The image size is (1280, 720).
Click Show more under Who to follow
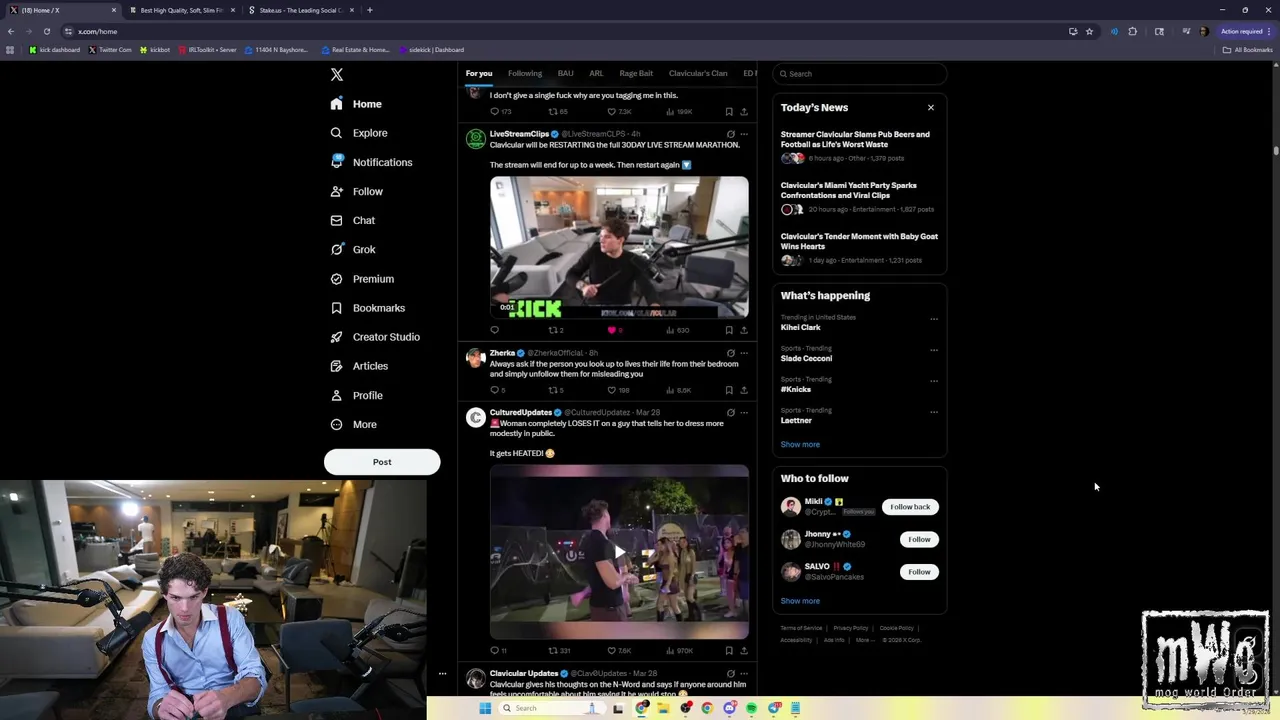pos(800,601)
